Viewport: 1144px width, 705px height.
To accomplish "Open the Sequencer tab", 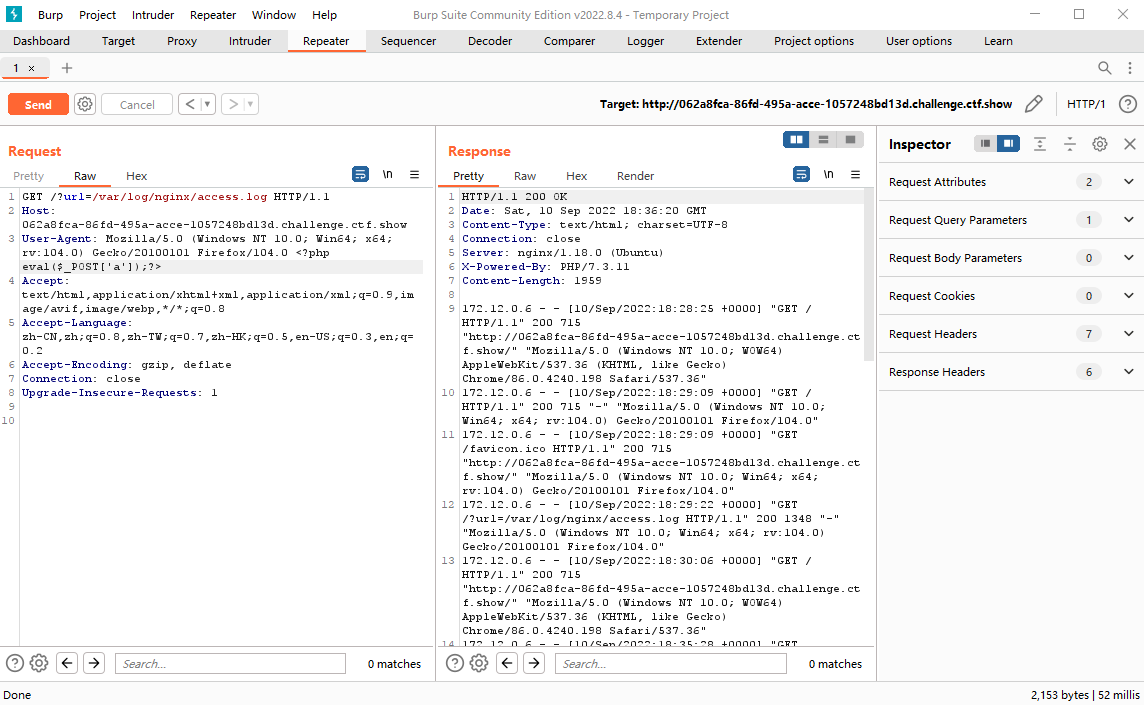I will 409,42.
